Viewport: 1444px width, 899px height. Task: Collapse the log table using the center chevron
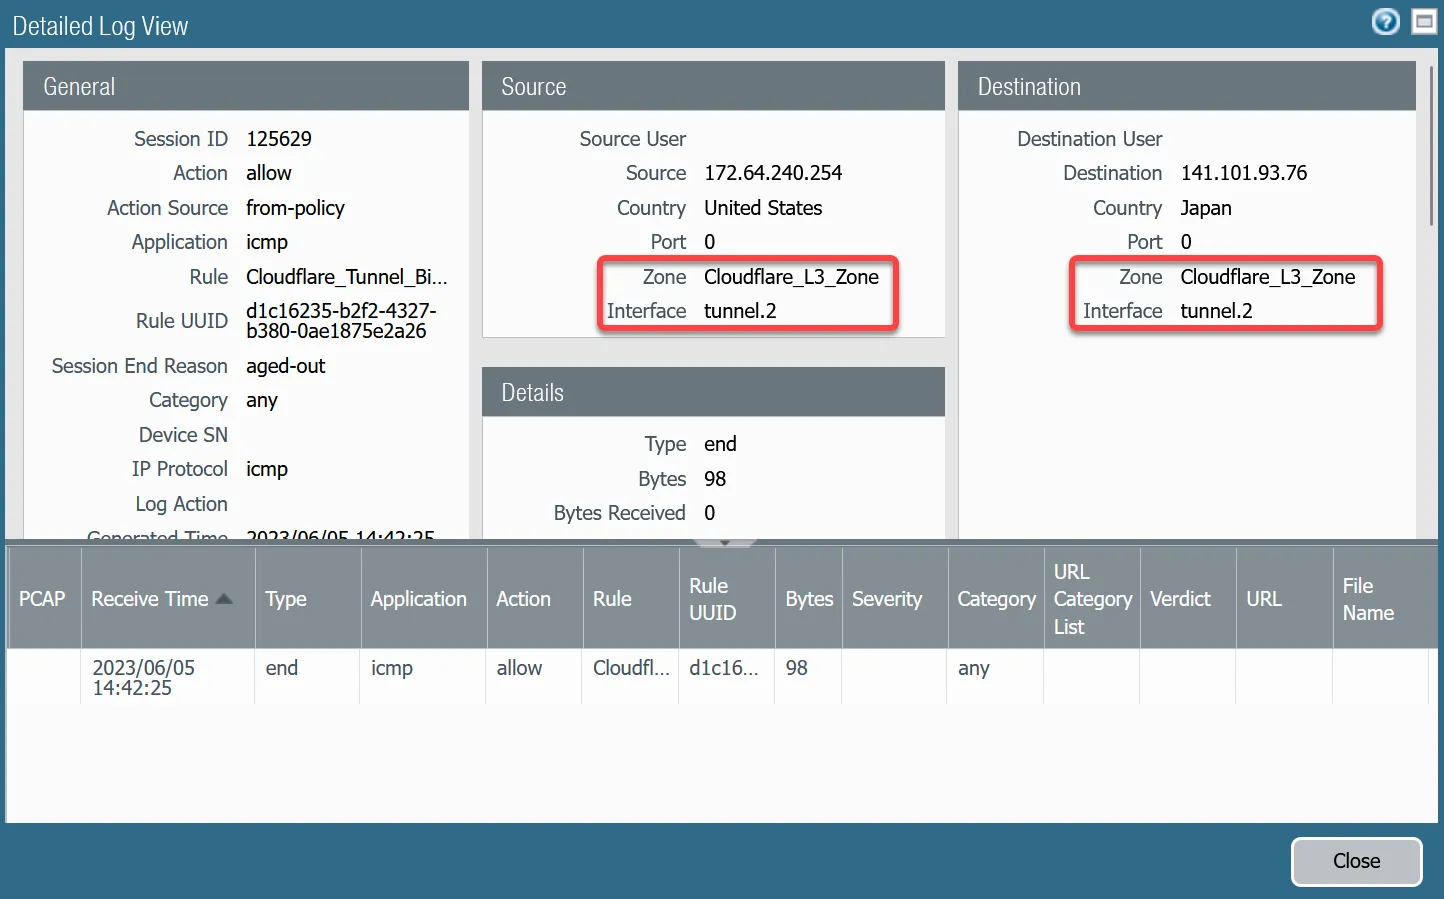[723, 541]
